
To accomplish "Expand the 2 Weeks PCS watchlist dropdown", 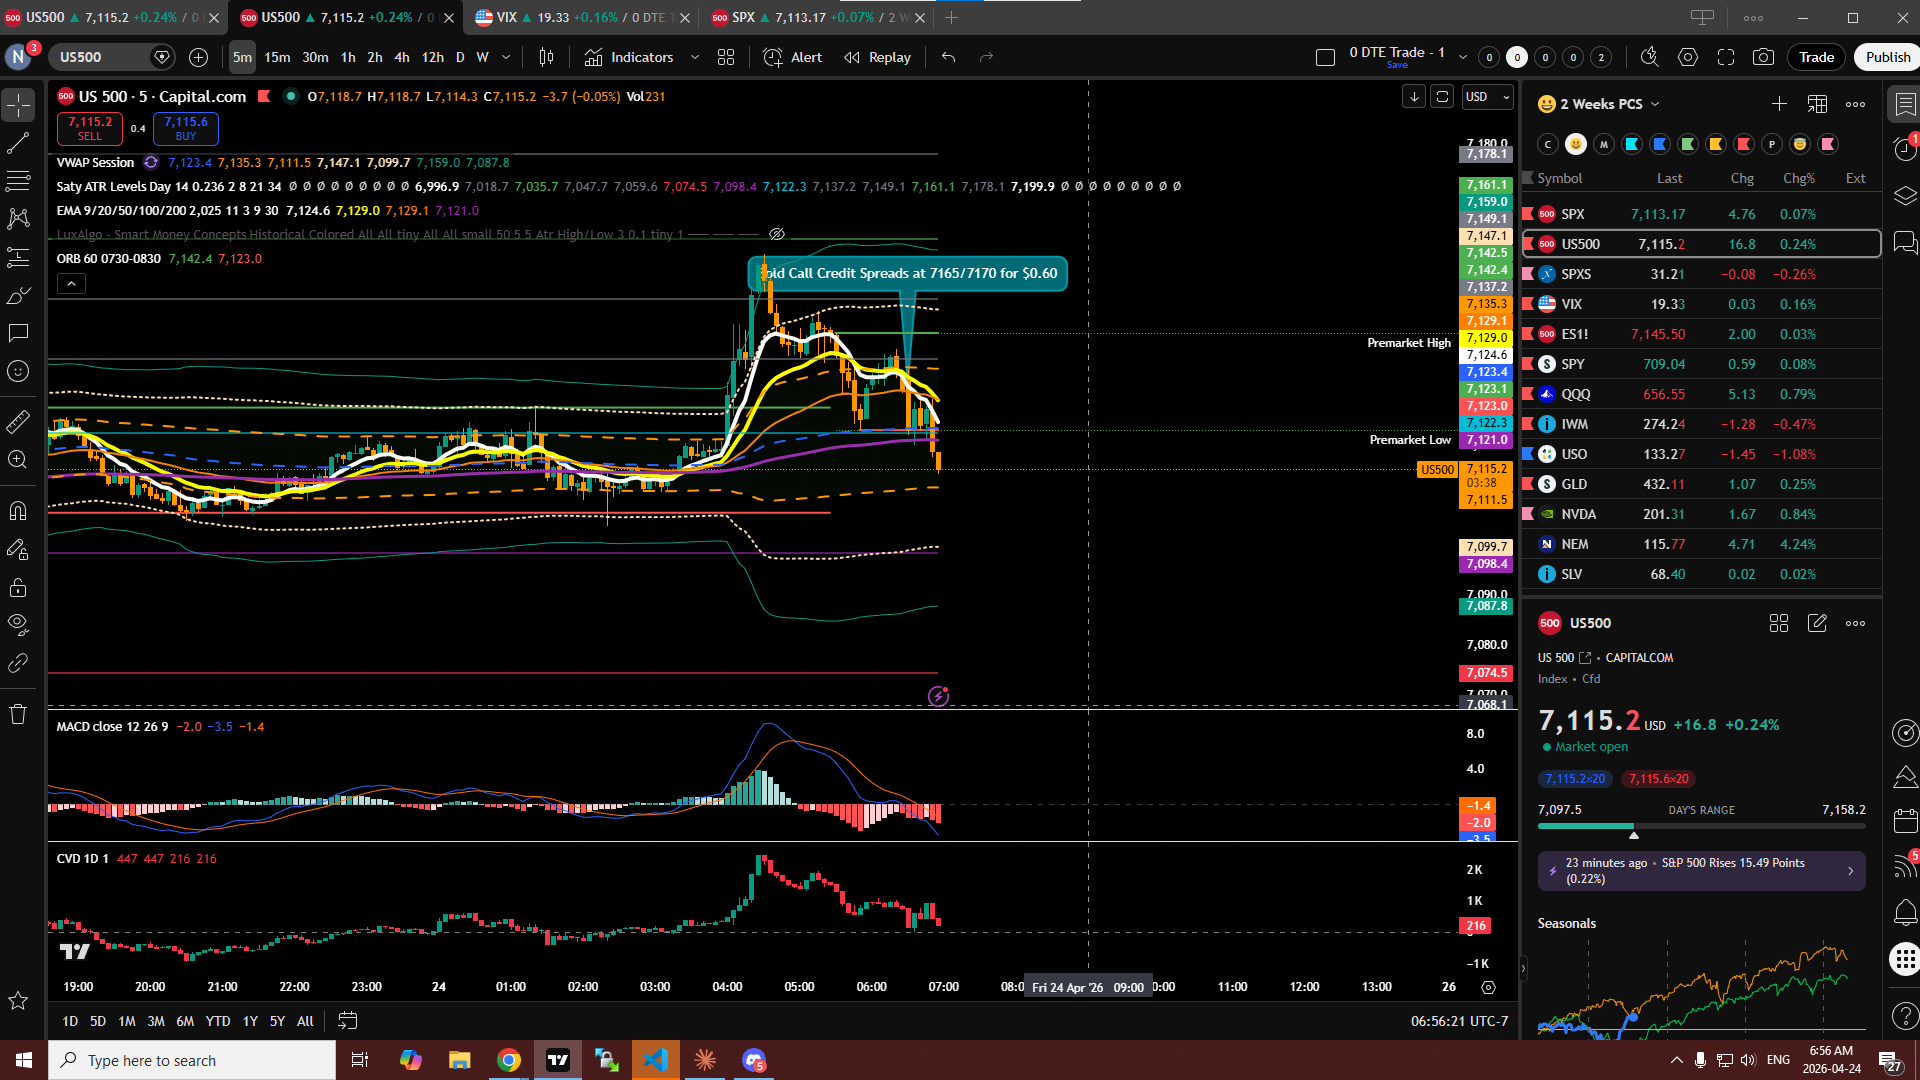I will pos(1655,104).
